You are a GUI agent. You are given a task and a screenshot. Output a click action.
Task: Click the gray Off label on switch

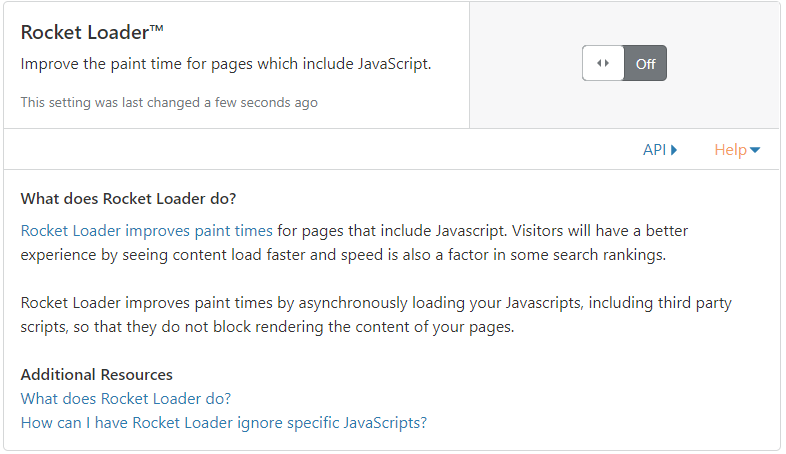pyautogui.click(x=646, y=64)
